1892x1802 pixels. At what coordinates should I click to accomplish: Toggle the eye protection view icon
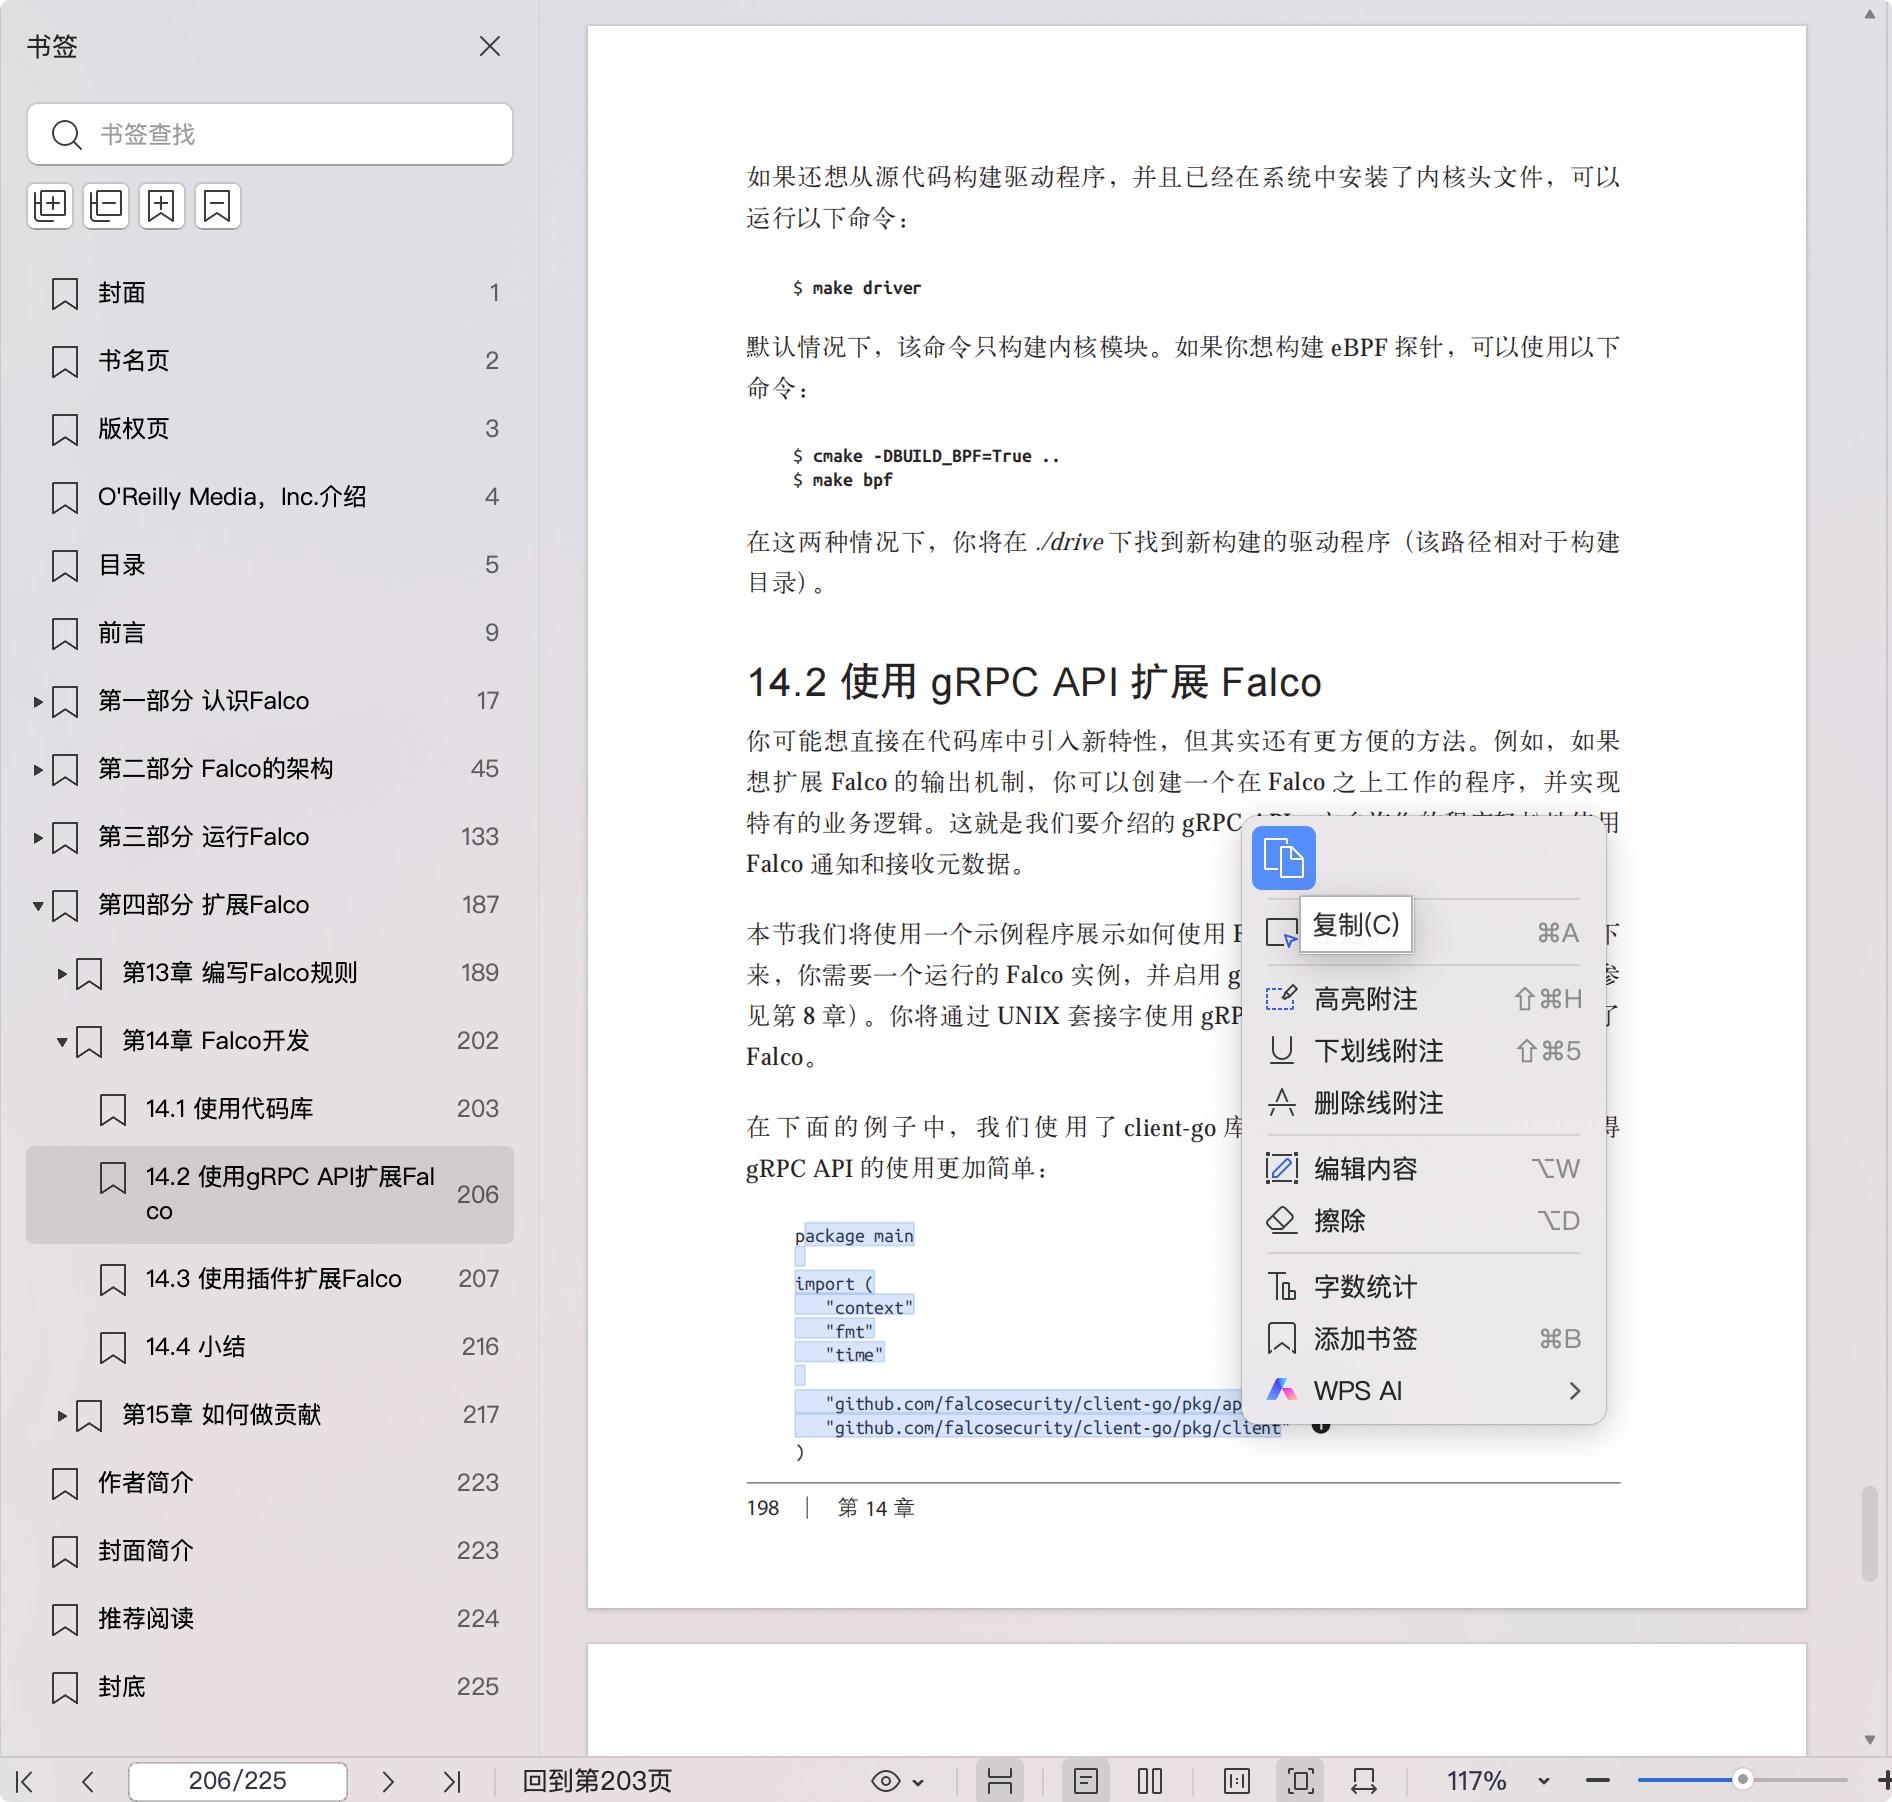coord(885,1781)
